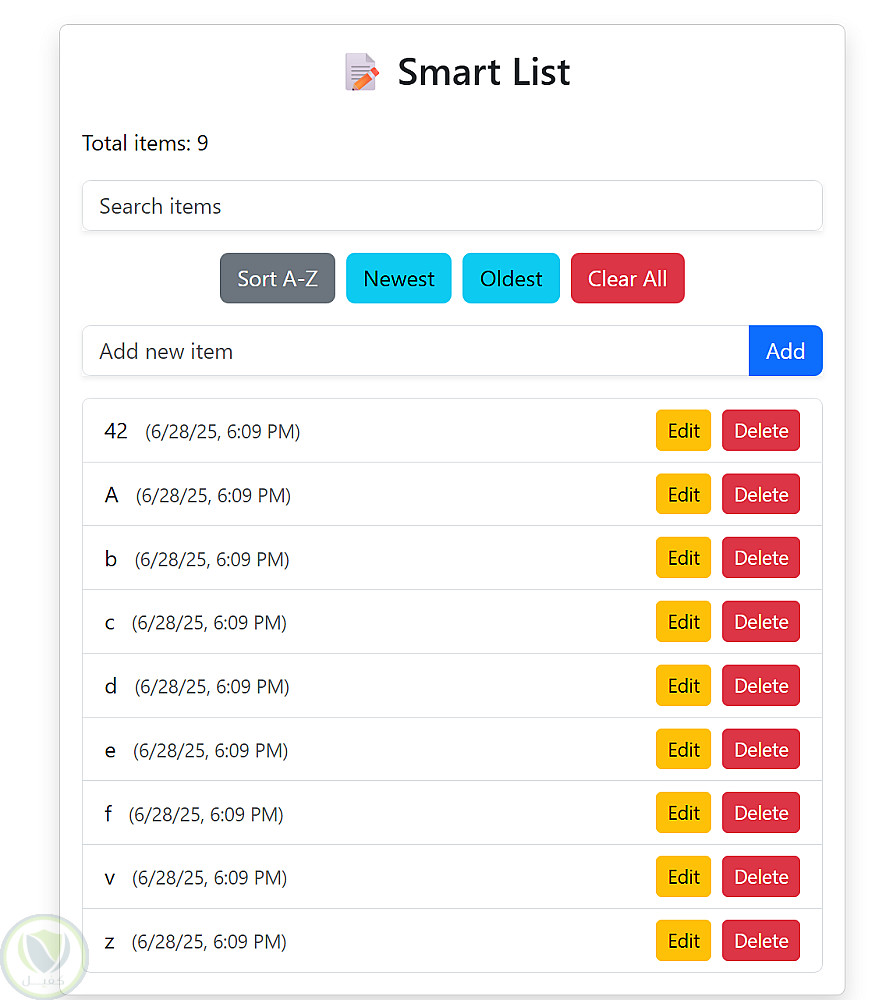Image resolution: width=893 pixels, height=1000 pixels.
Task: Select the list row labeled d
Action: [400, 686]
